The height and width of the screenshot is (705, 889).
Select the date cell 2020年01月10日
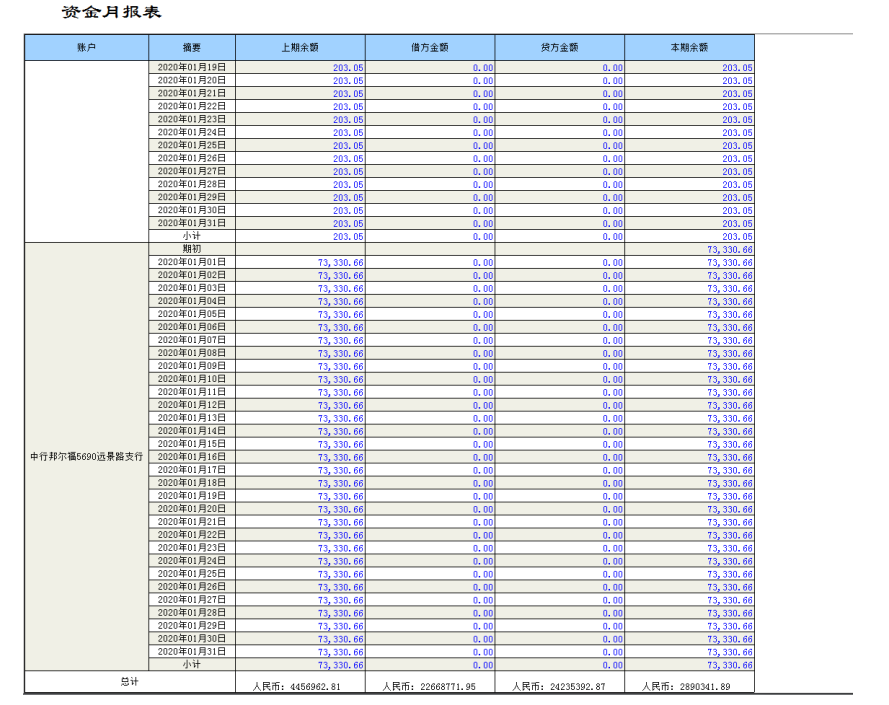coord(192,379)
